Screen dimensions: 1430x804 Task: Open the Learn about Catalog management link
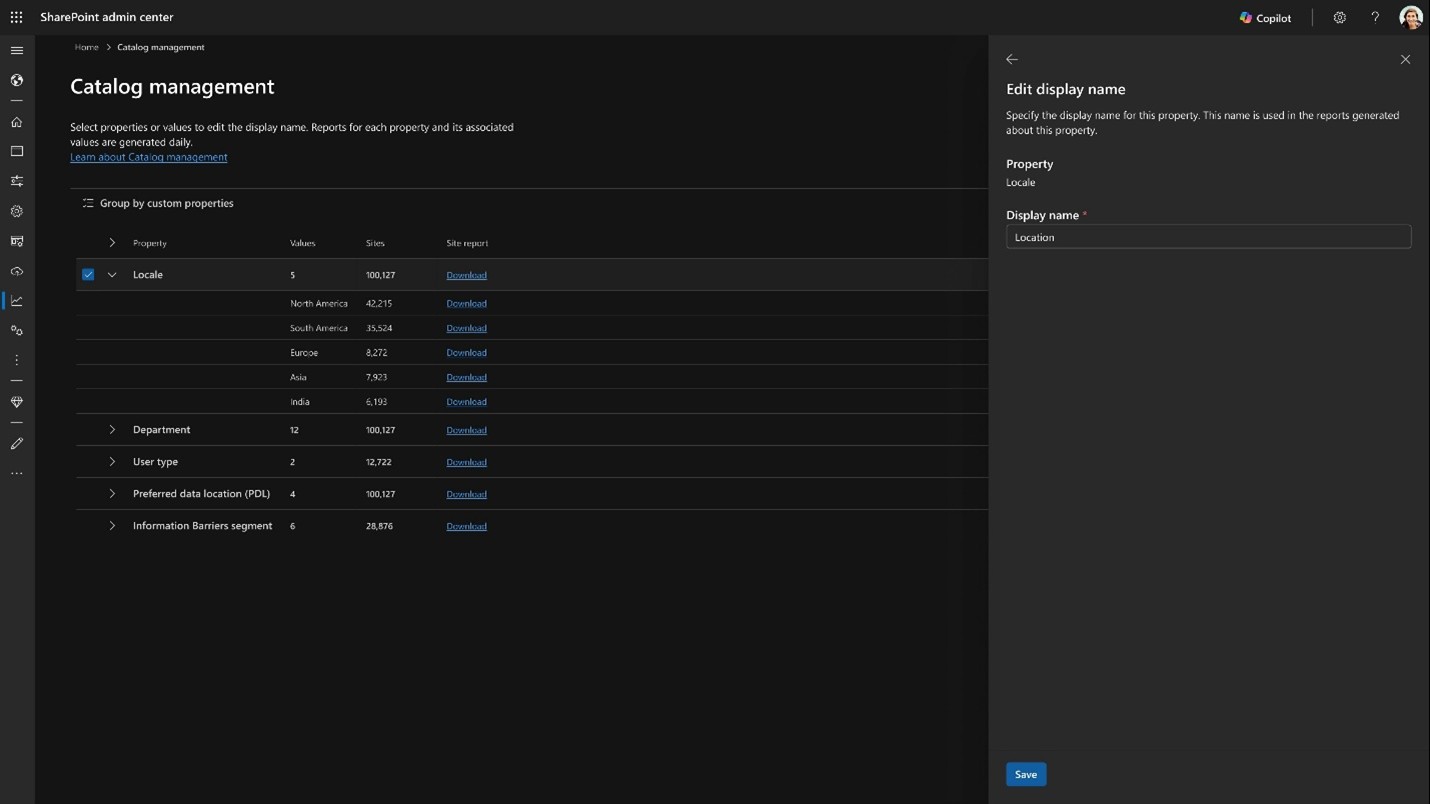click(x=148, y=157)
